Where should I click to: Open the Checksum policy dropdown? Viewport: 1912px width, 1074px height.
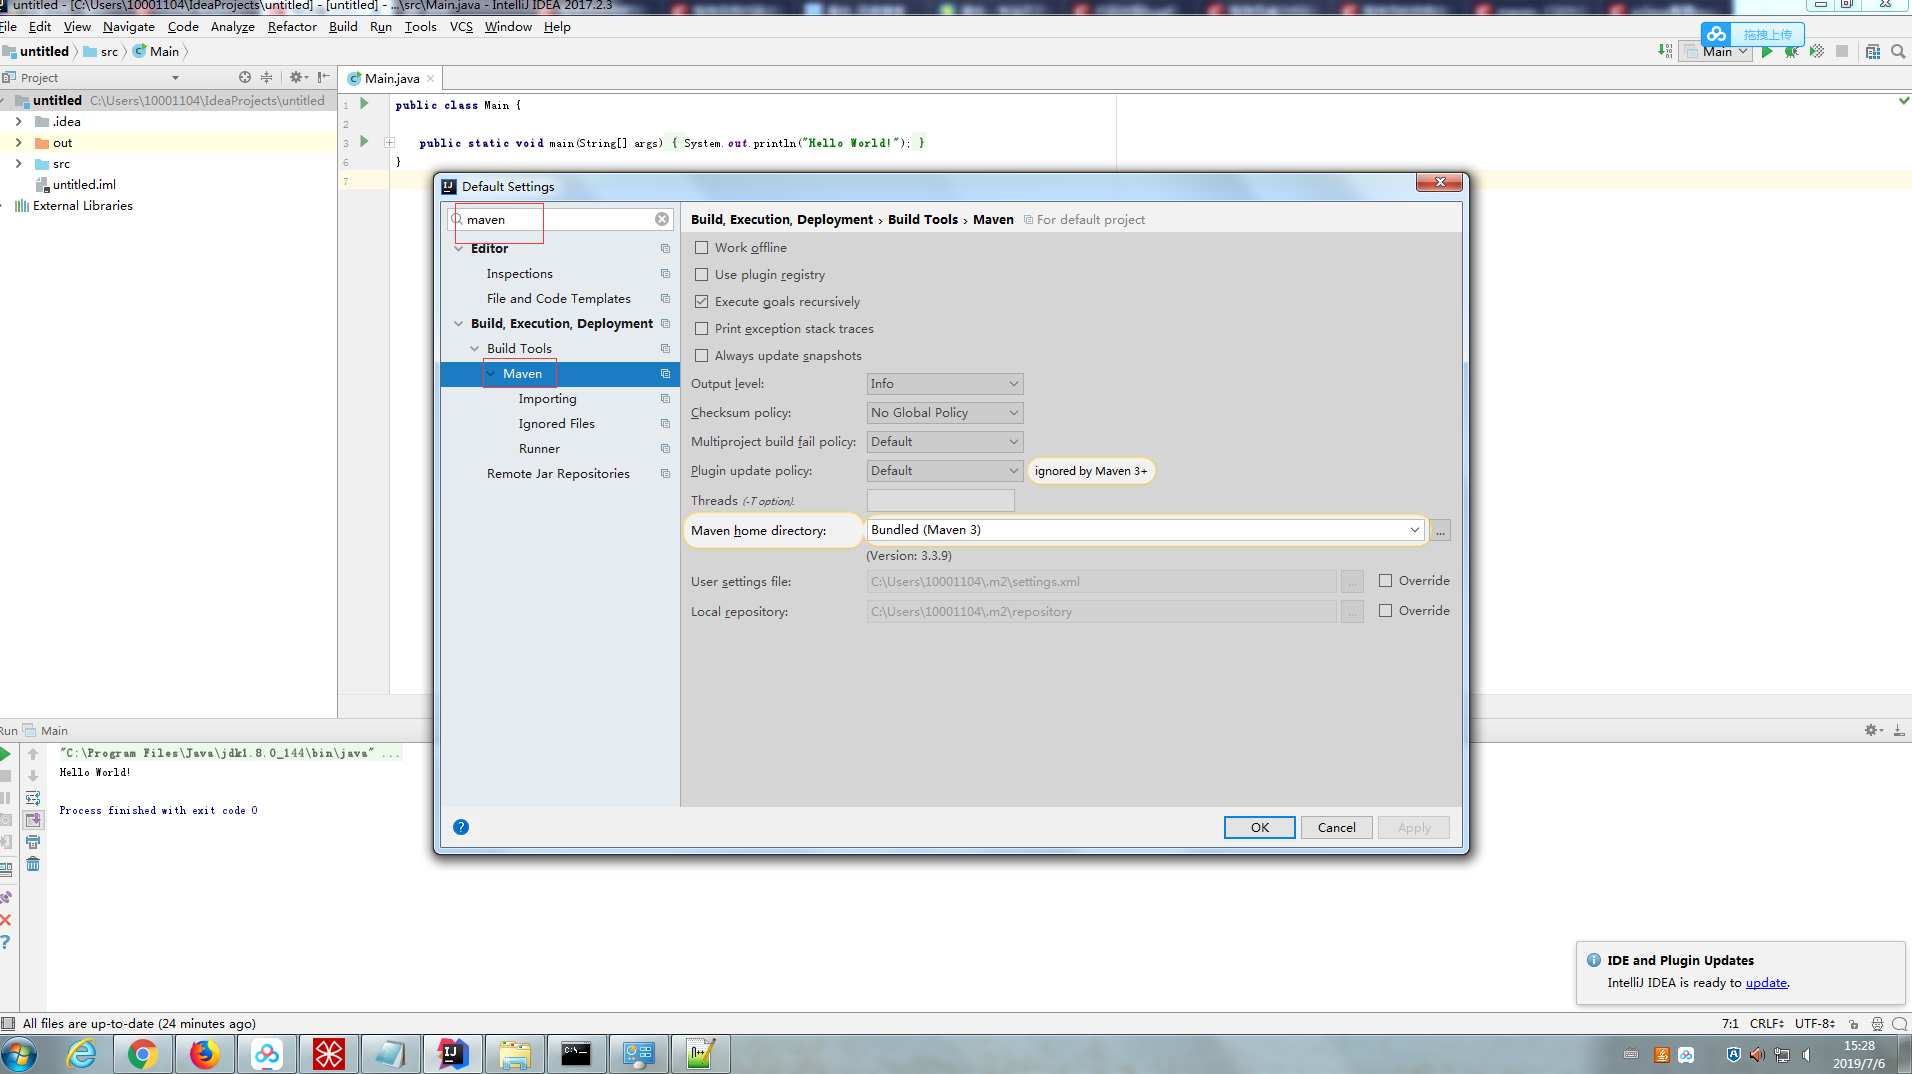point(945,413)
